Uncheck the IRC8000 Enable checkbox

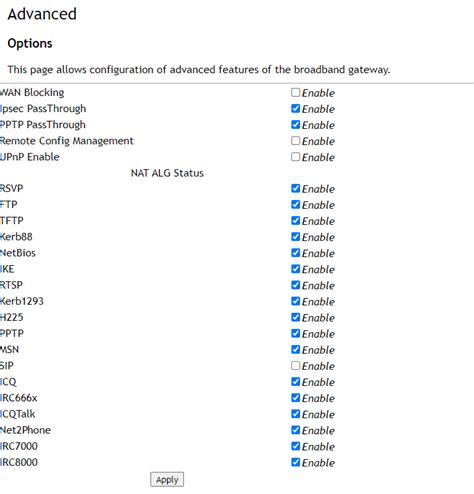pyautogui.click(x=295, y=462)
